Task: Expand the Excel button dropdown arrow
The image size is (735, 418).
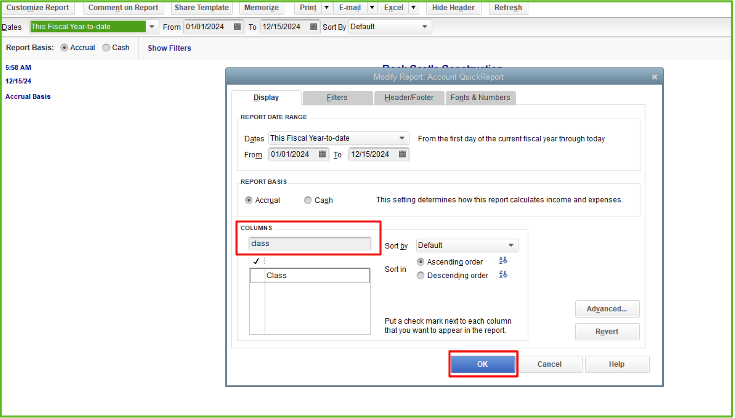Action: [x=413, y=8]
